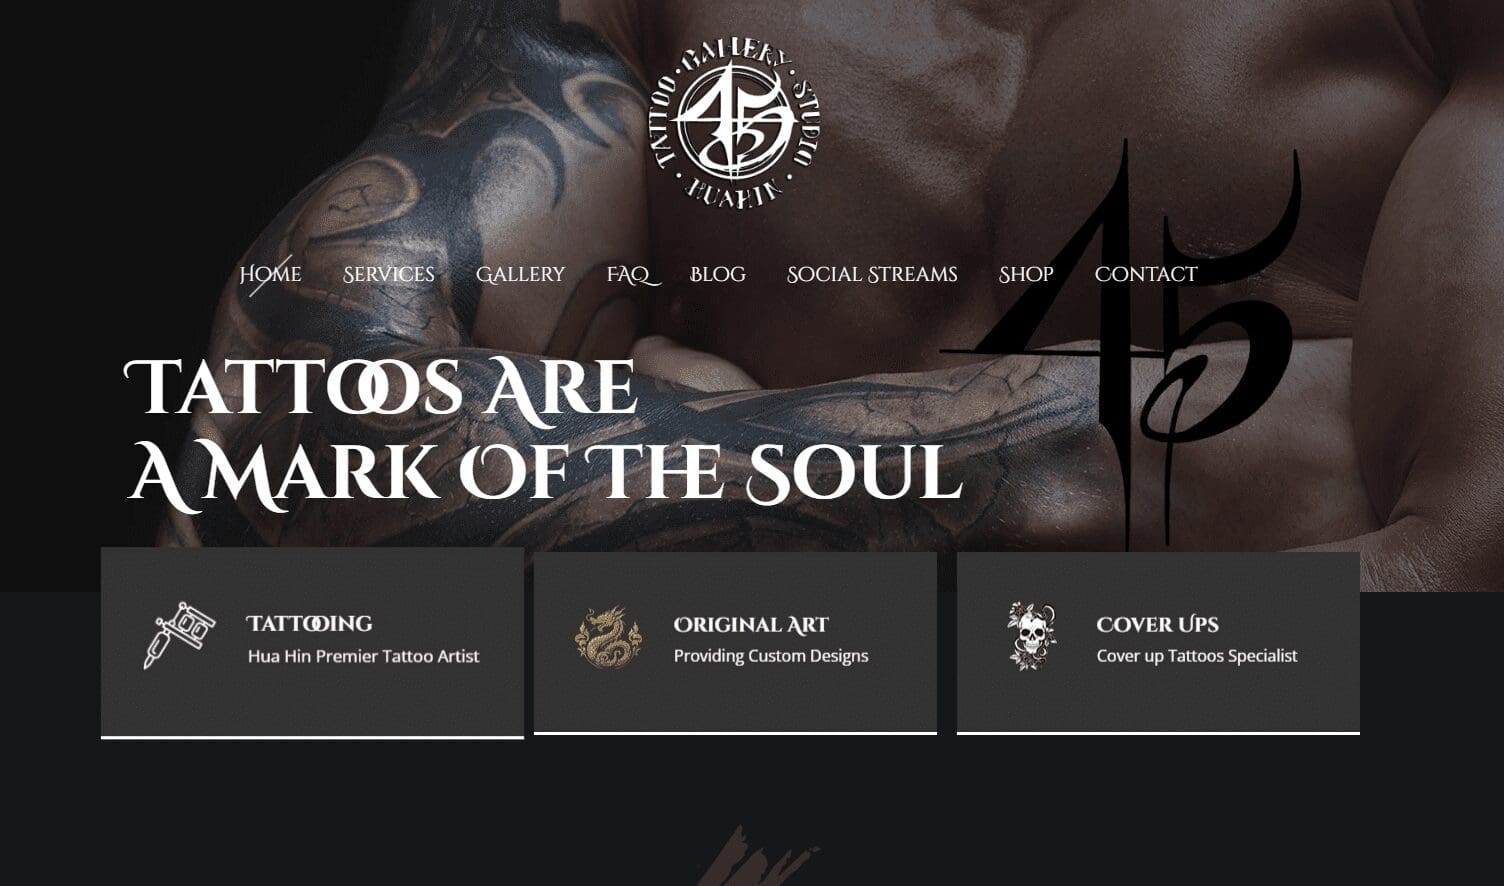Select the Hua Hin Premier Tattoo Artist text
Viewport: 1504px width, 886px height.
pos(364,657)
